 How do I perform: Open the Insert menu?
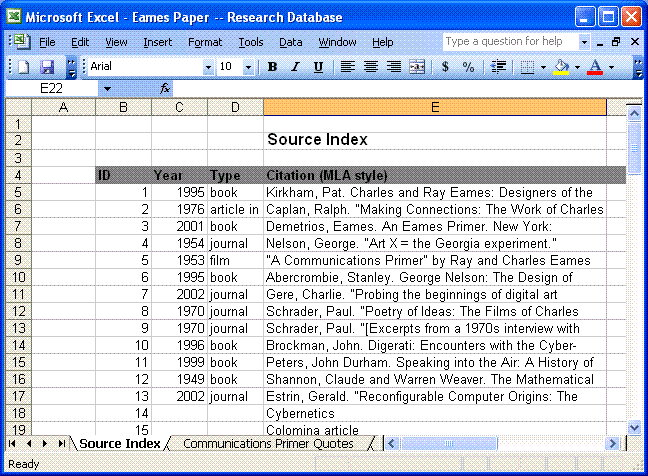[x=157, y=42]
